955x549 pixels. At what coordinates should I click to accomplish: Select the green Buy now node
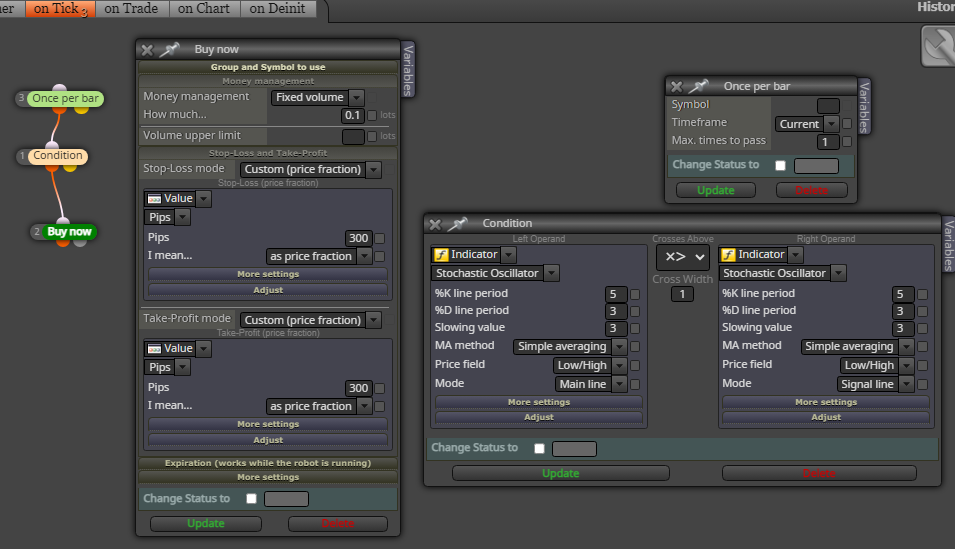64,232
